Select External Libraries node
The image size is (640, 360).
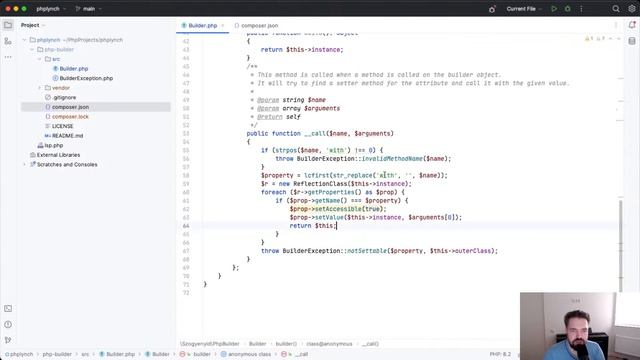(x=58, y=155)
